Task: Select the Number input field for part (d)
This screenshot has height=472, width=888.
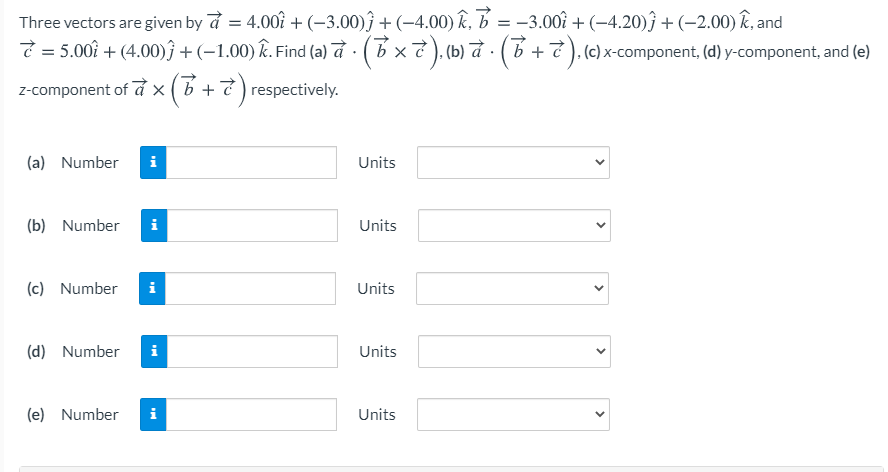Action: [252, 351]
